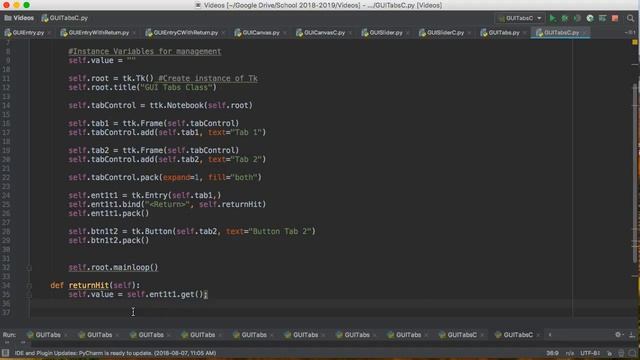640x360 pixels.
Task: Click the toolbar icon just left of the red stop button
Action: pos(602,18)
